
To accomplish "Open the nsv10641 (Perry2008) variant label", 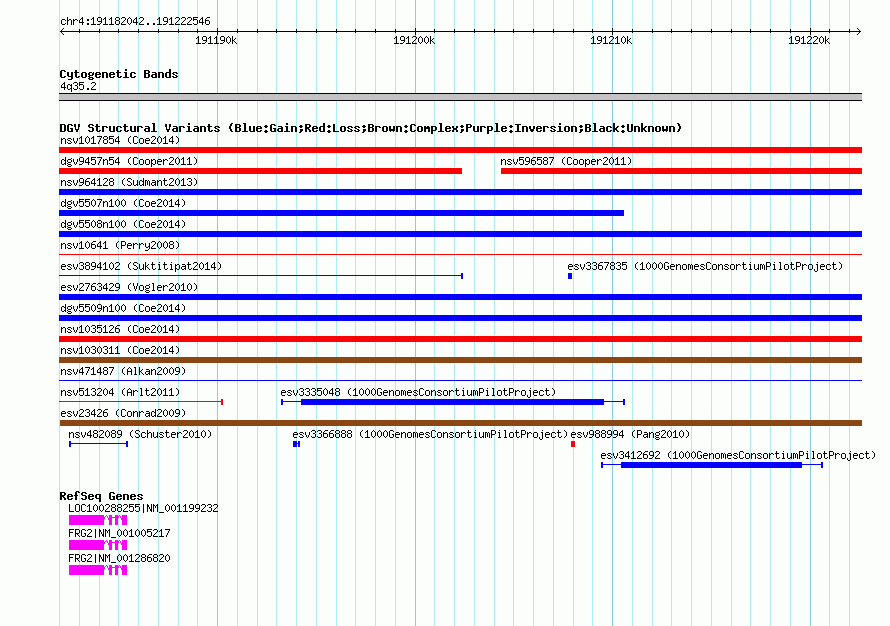I will coord(120,245).
